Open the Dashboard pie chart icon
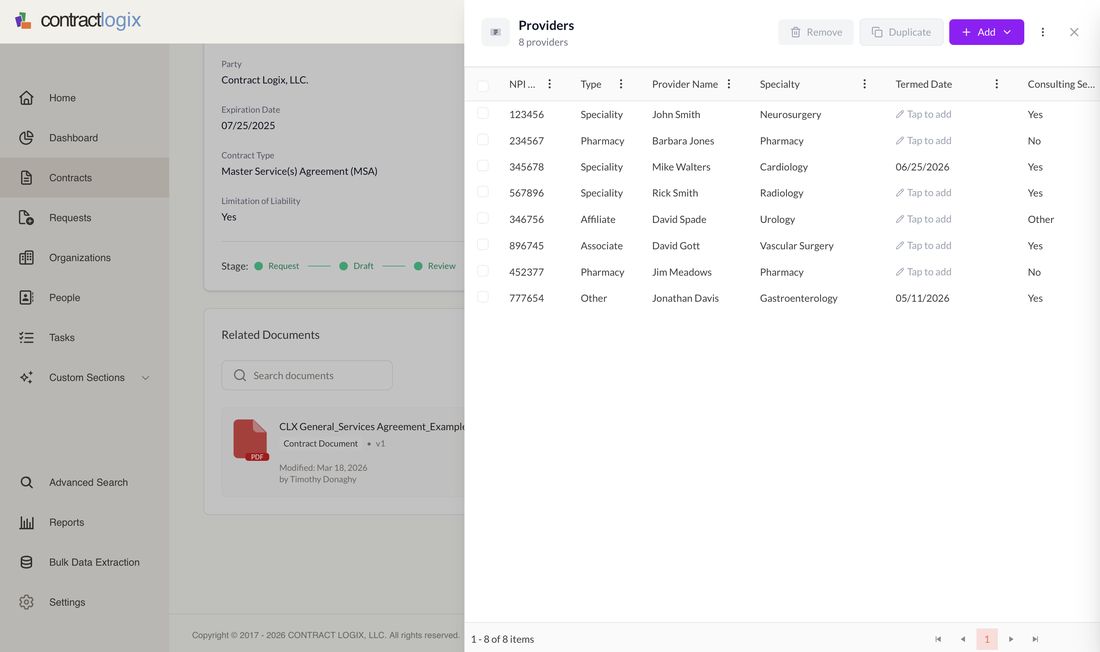 coord(27,138)
